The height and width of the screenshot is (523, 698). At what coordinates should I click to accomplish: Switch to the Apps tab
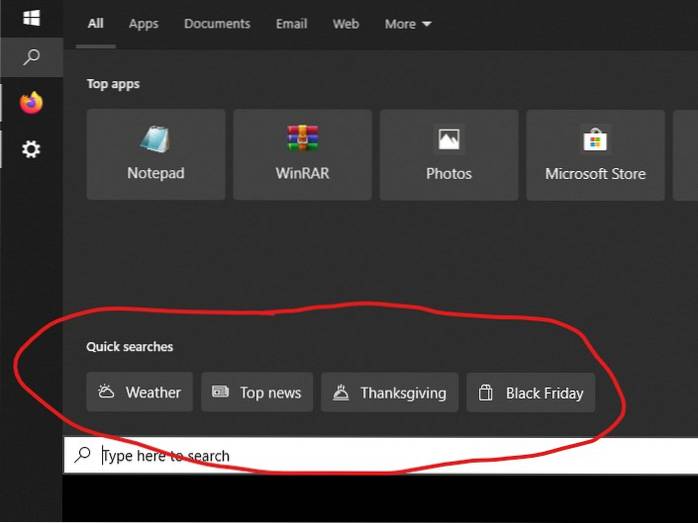(x=143, y=24)
